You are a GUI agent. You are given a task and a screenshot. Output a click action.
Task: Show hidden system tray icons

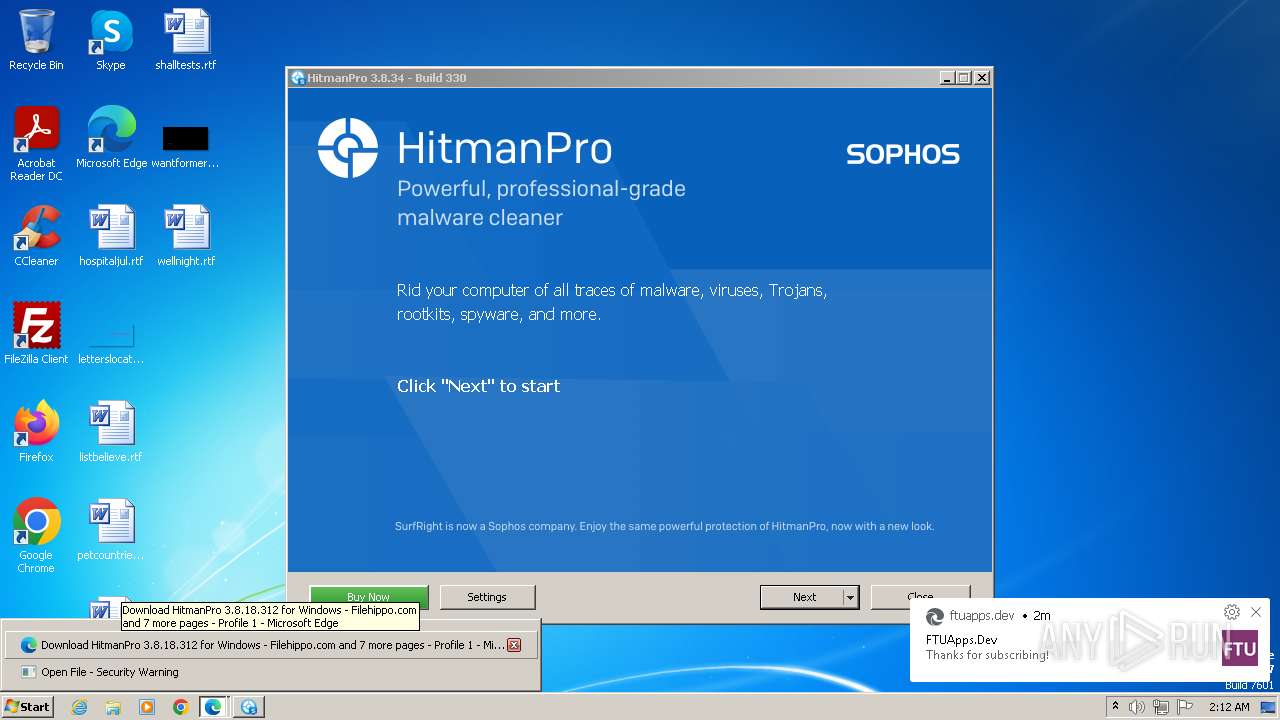point(1116,707)
